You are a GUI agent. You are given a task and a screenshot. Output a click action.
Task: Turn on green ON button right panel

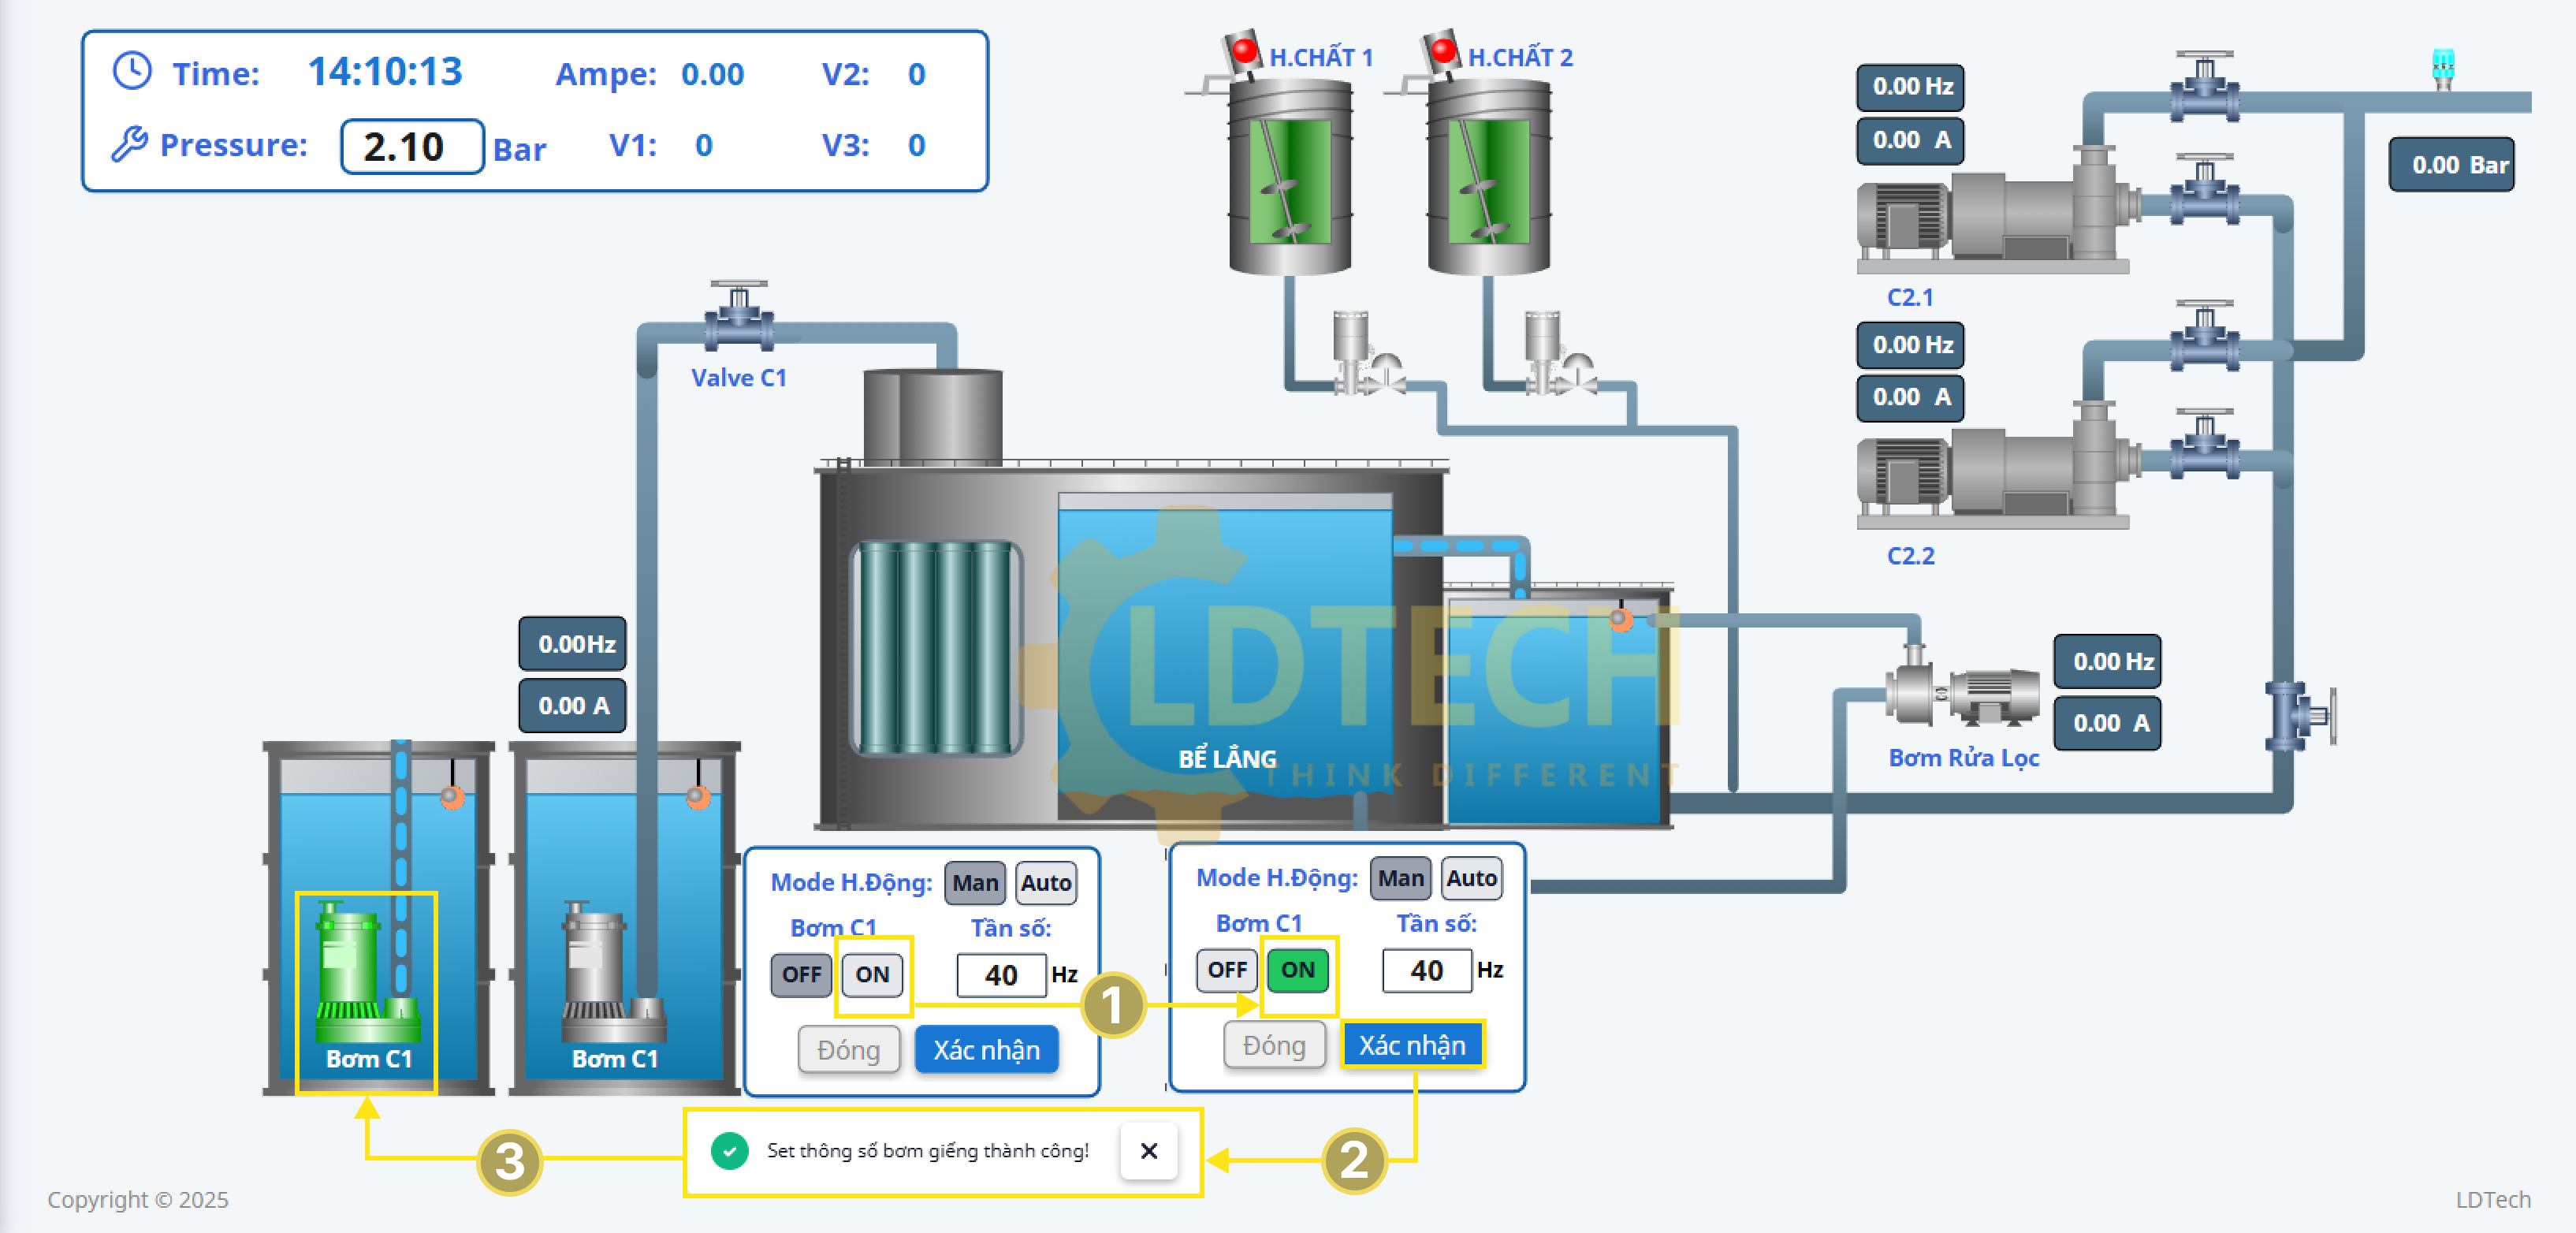tap(1297, 969)
